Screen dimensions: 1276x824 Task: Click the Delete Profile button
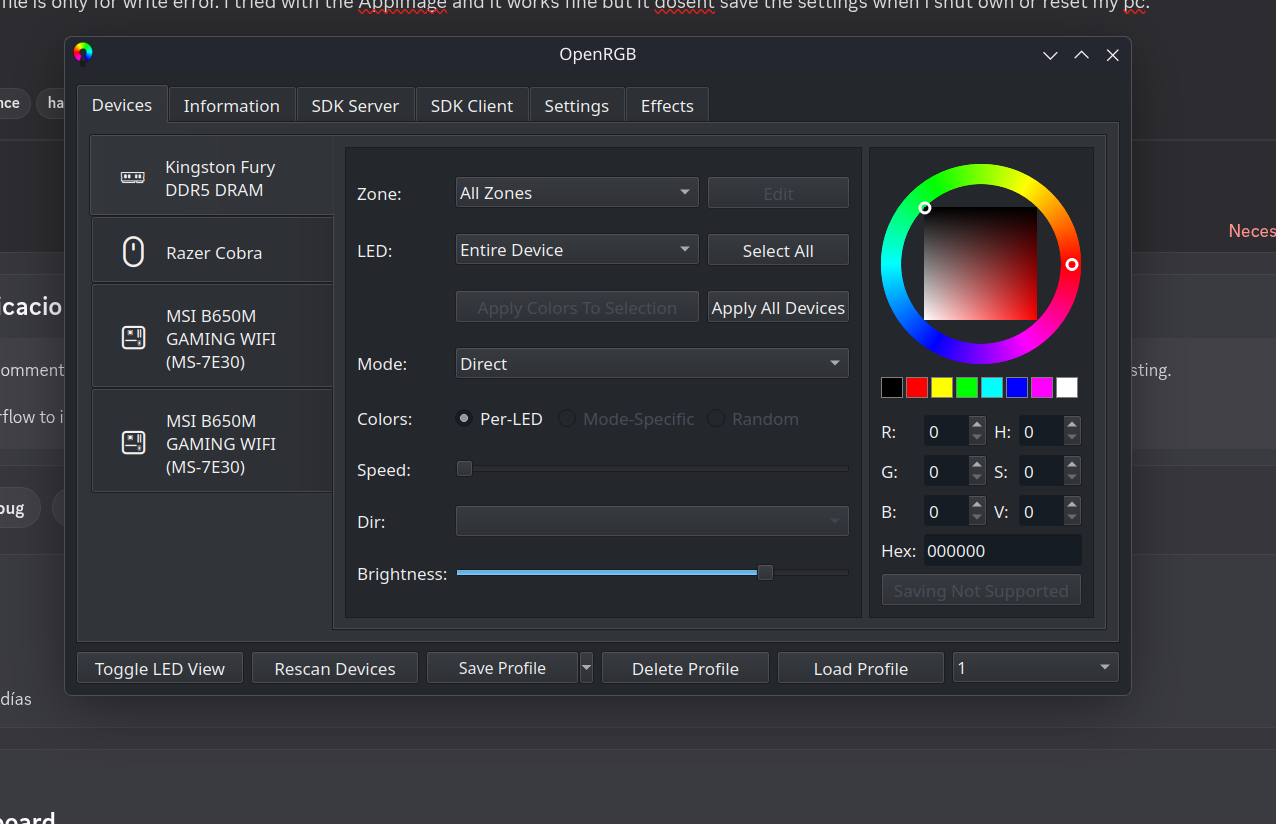pos(685,669)
